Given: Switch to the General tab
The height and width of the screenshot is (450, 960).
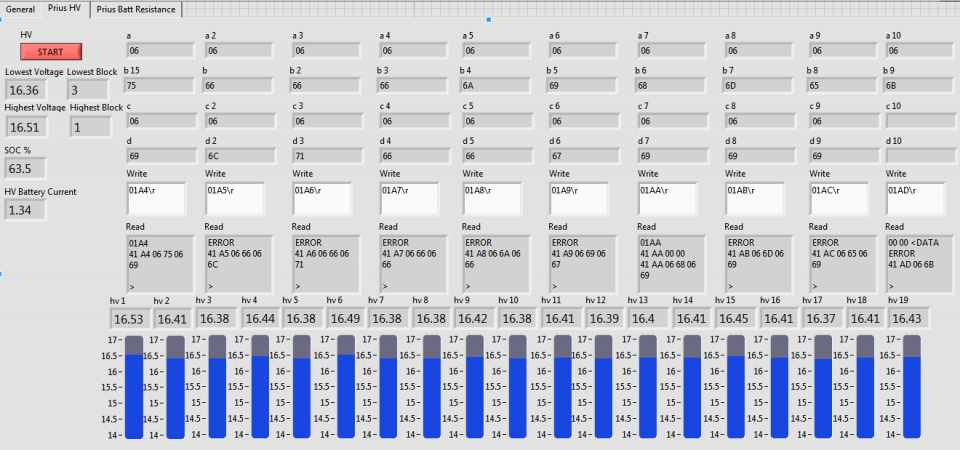Looking at the screenshot, I should coord(20,9).
